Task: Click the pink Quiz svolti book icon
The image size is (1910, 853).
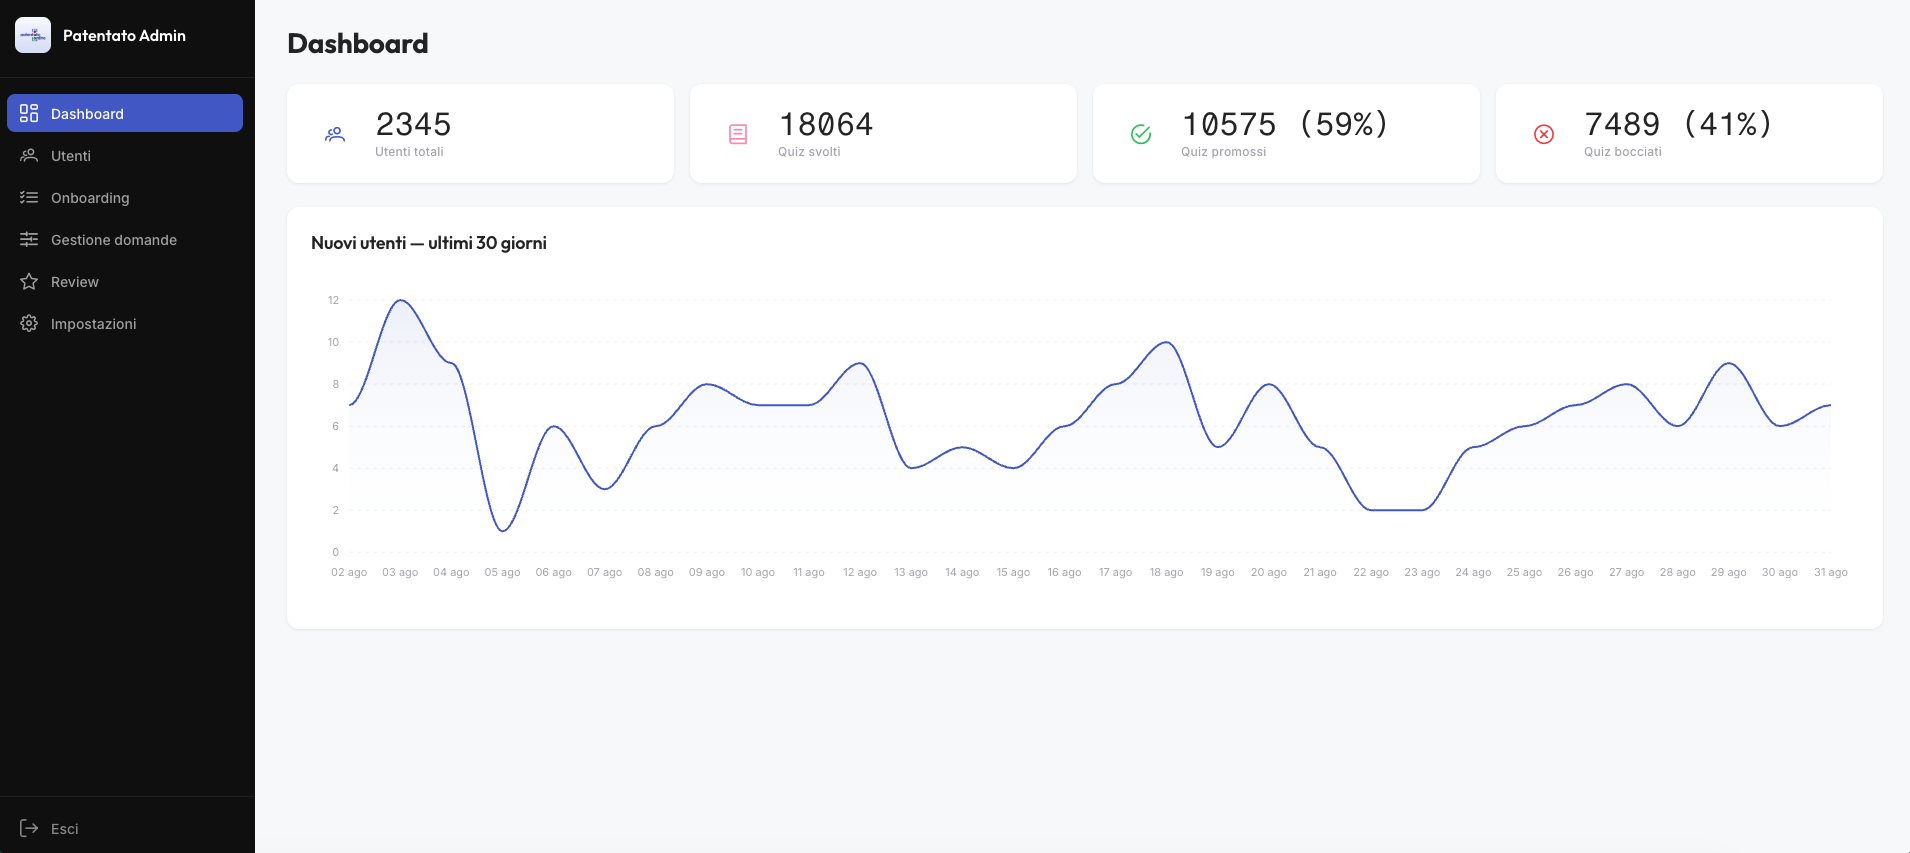Action: tap(738, 134)
